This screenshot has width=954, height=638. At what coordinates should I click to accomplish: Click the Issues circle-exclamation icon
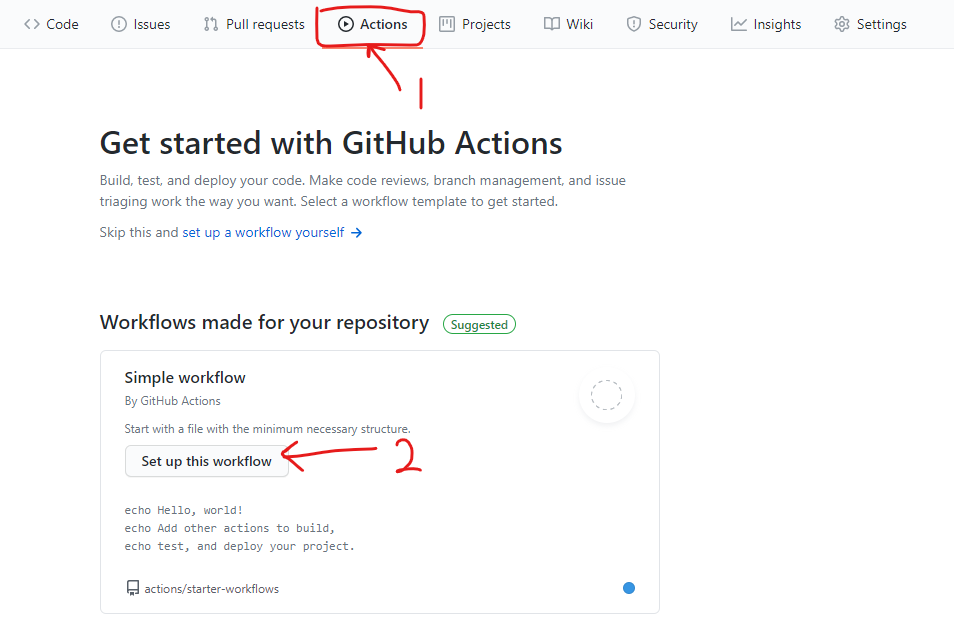click(119, 24)
